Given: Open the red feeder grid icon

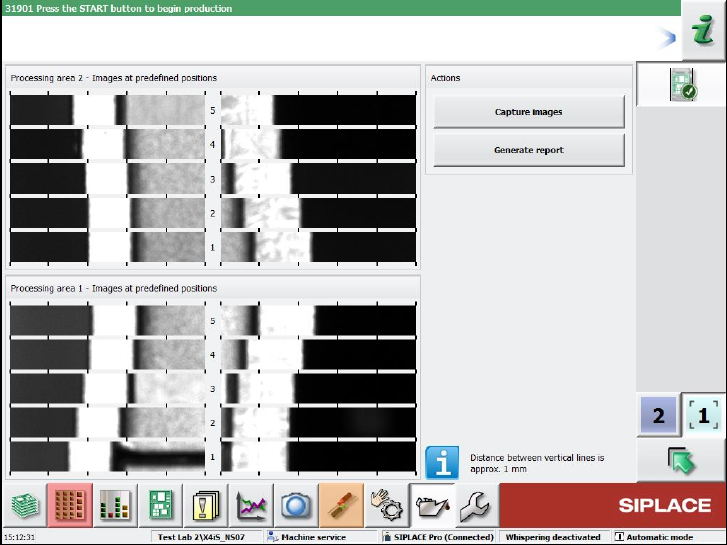Looking at the screenshot, I should [x=70, y=505].
